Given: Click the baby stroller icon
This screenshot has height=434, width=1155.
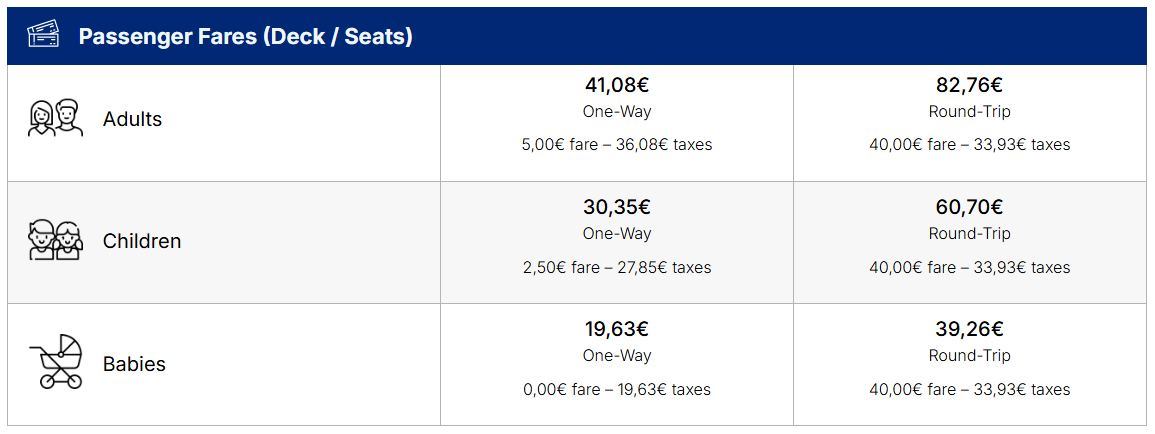Looking at the screenshot, I should point(57,362).
